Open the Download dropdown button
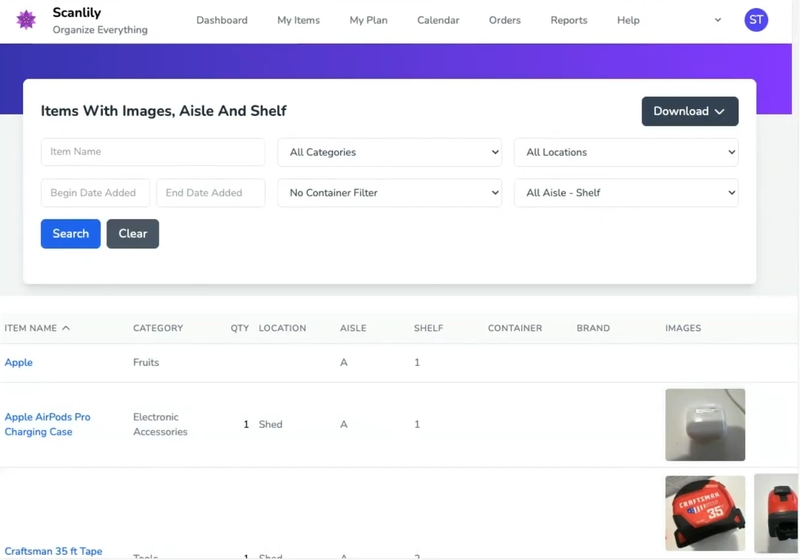 click(689, 111)
